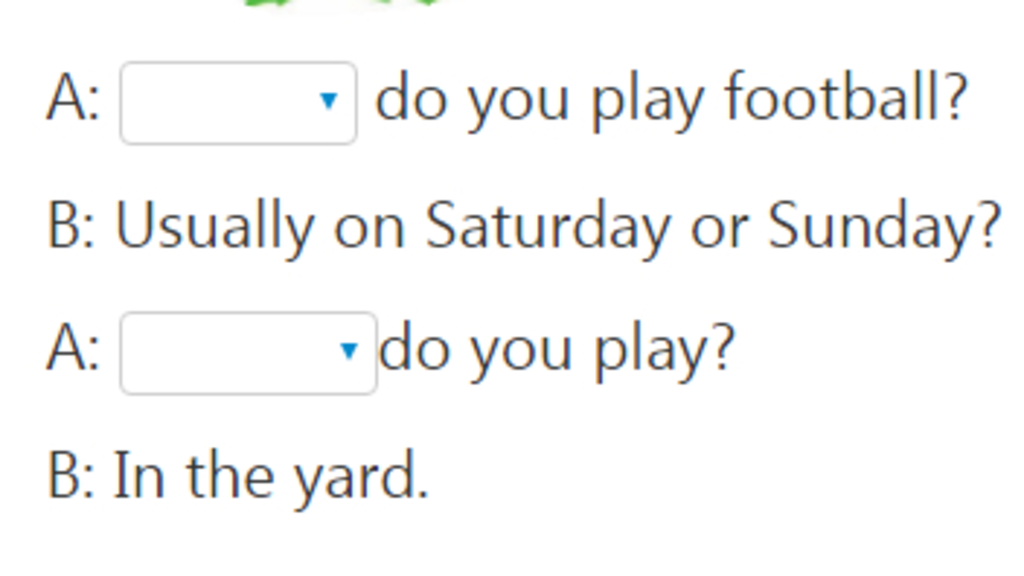Click the answer line "B: In the yard."

[238, 478]
